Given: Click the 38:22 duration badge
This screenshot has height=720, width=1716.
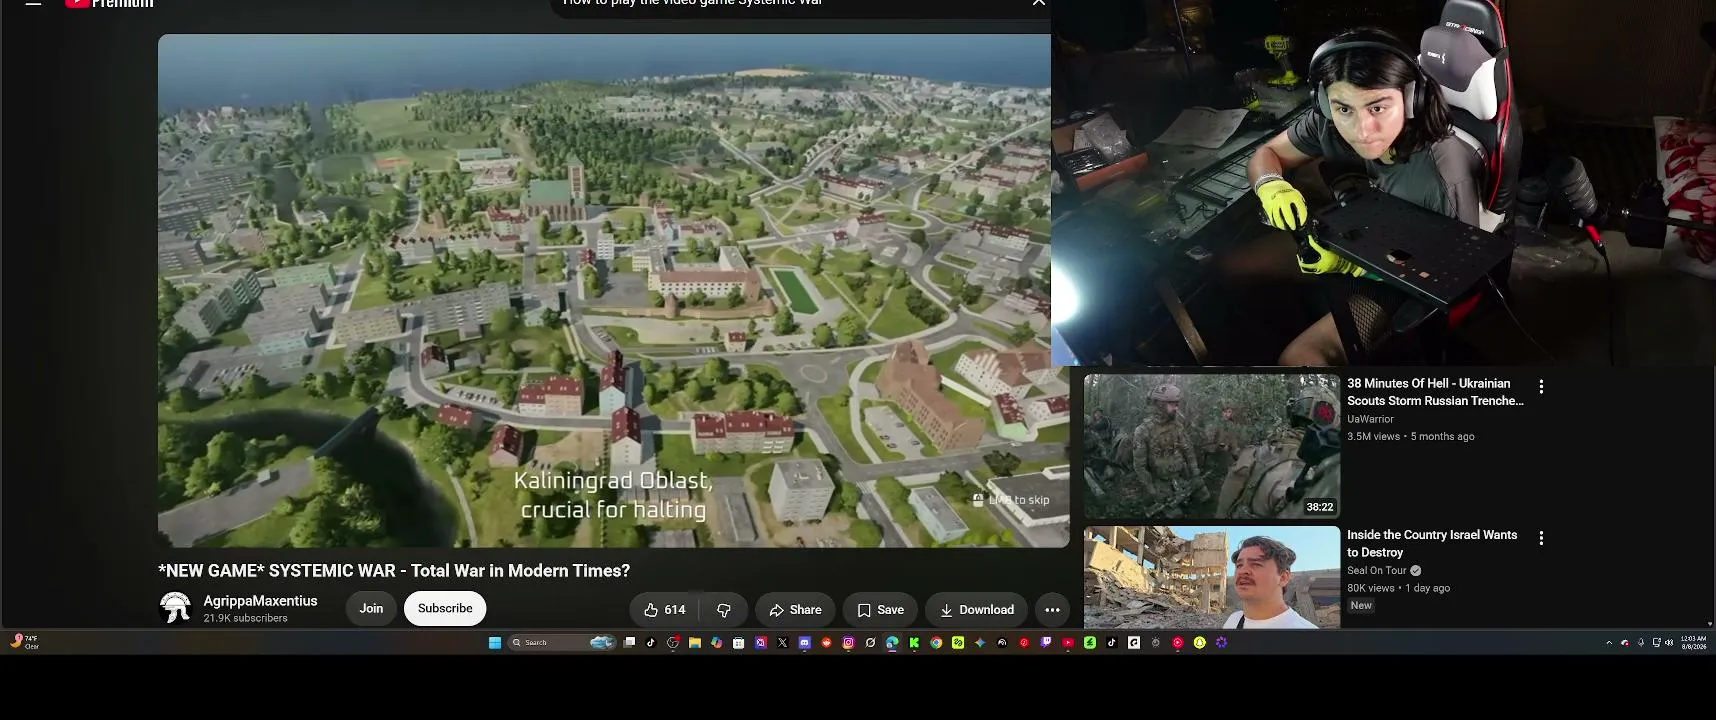Looking at the screenshot, I should tap(1320, 507).
